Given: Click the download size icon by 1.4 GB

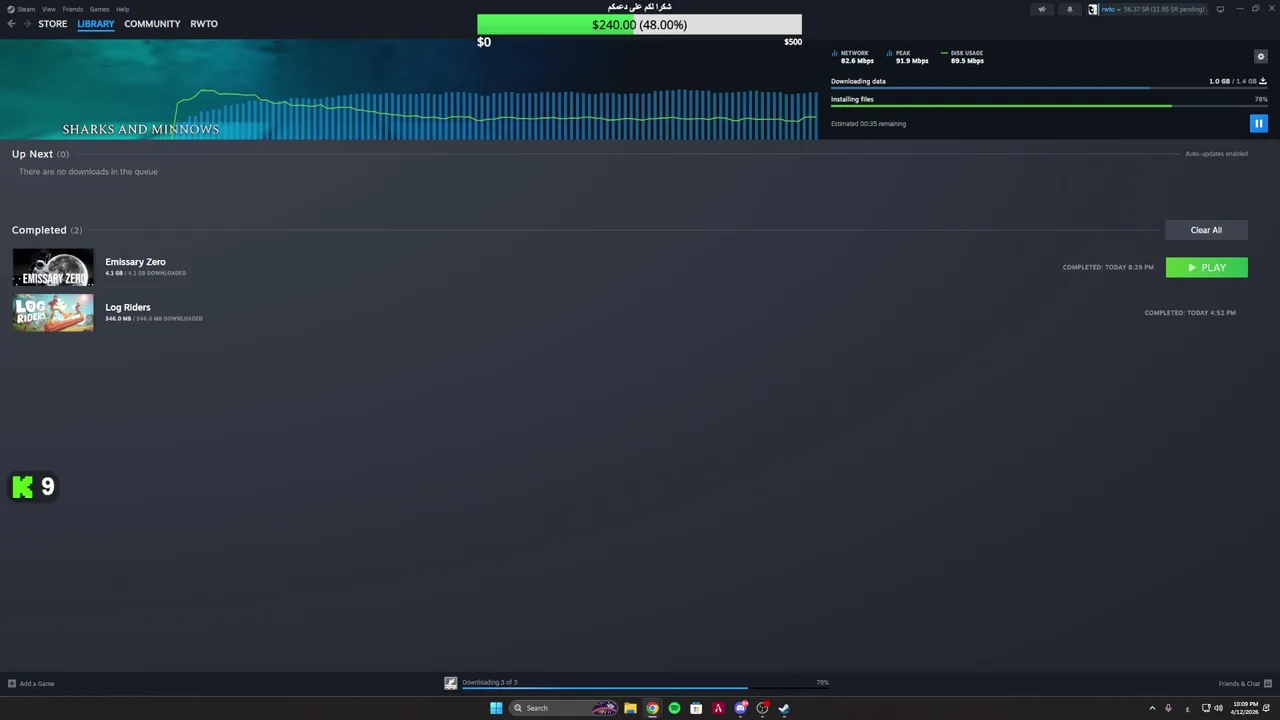Looking at the screenshot, I should [x=1263, y=81].
